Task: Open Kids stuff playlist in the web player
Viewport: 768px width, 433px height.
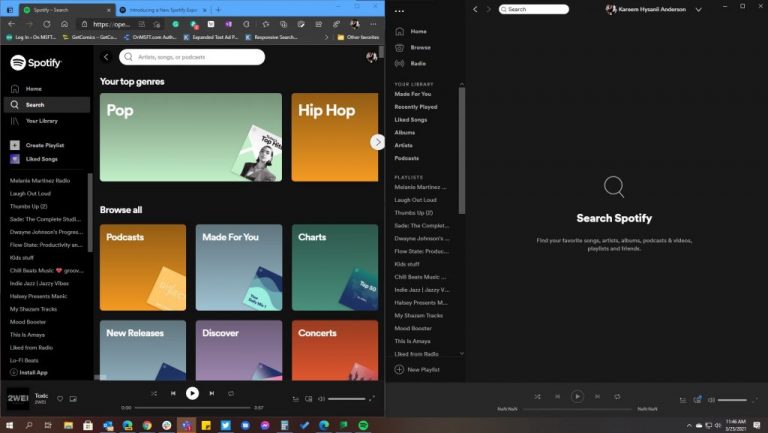Action: coord(22,257)
